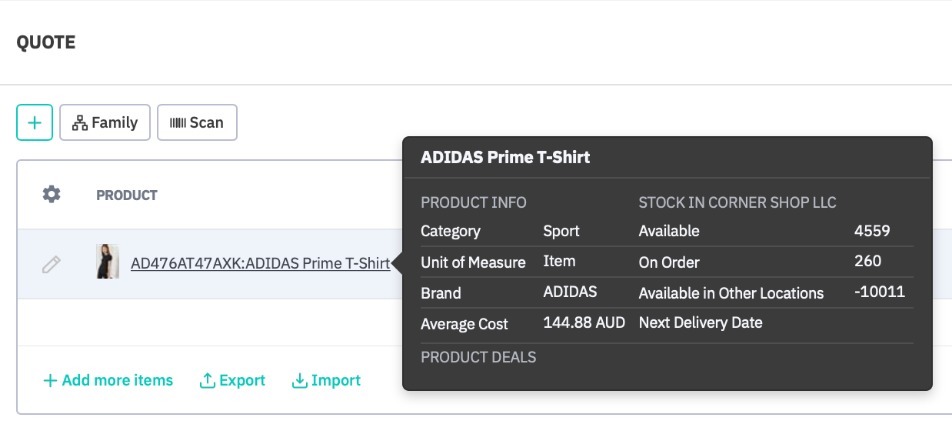Click the ADIDAS Prime T-Shirt tooltip title
The image size is (952, 434).
pos(505,157)
